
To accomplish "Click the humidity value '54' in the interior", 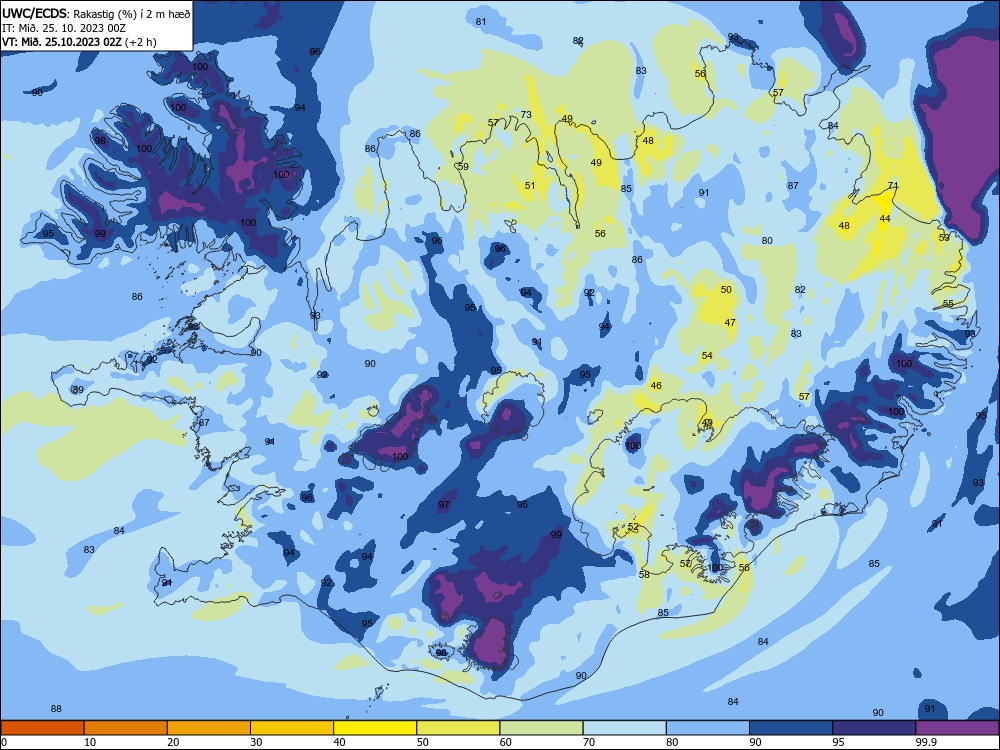I will [x=707, y=356].
